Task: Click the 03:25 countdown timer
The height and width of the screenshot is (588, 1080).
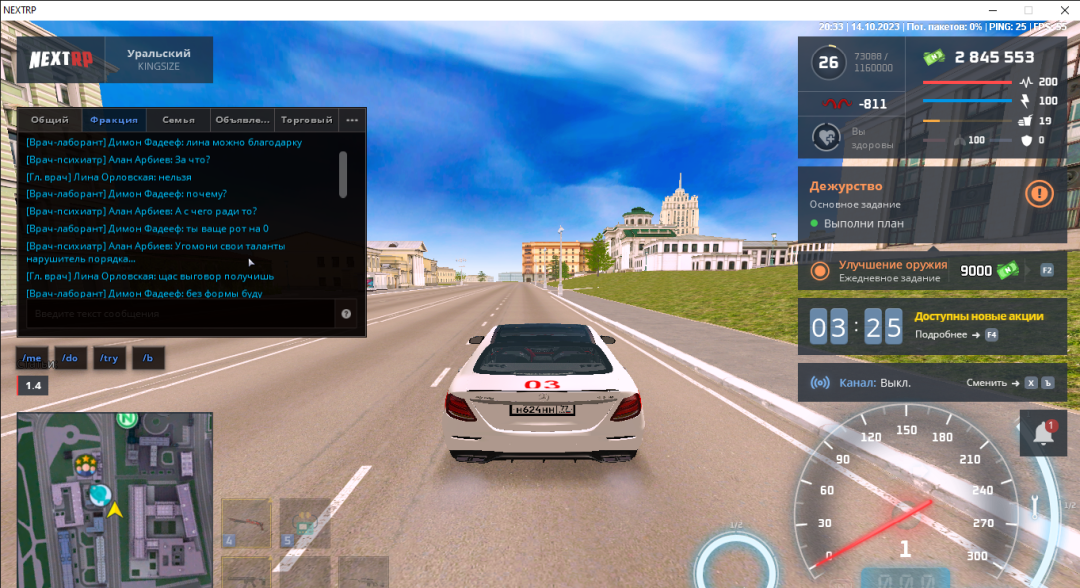Action: pyautogui.click(x=855, y=327)
